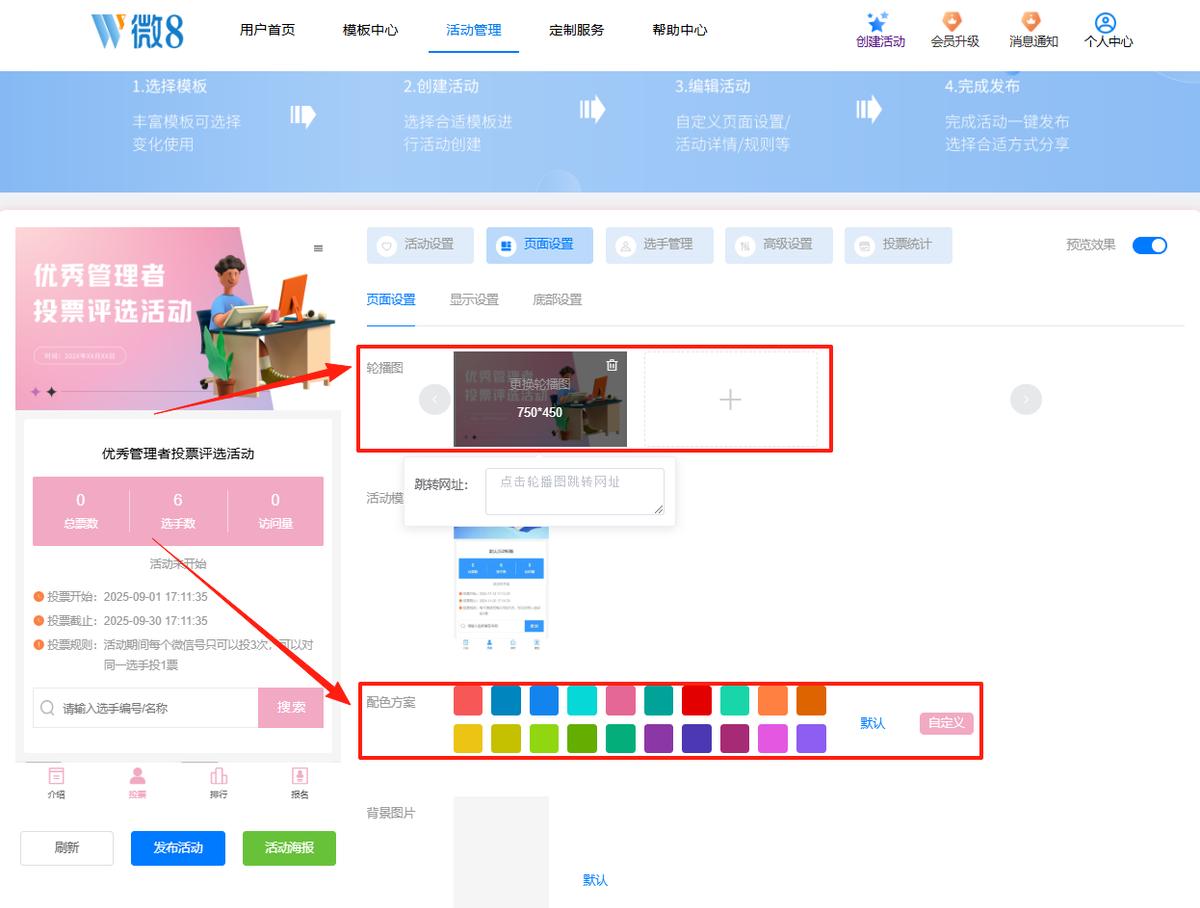
Task: Open the 定制服务 menu
Action: [x=577, y=30]
